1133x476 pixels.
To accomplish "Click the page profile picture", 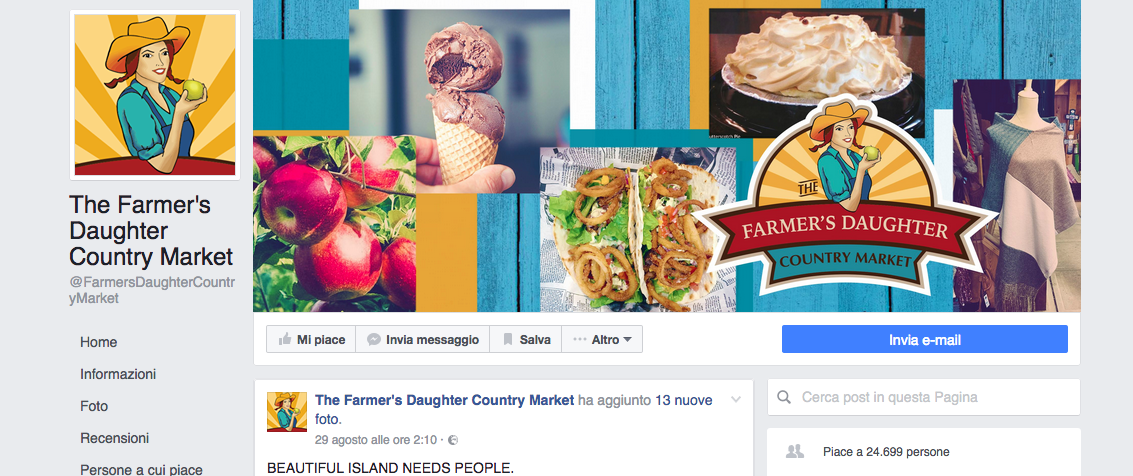I will tap(155, 95).
